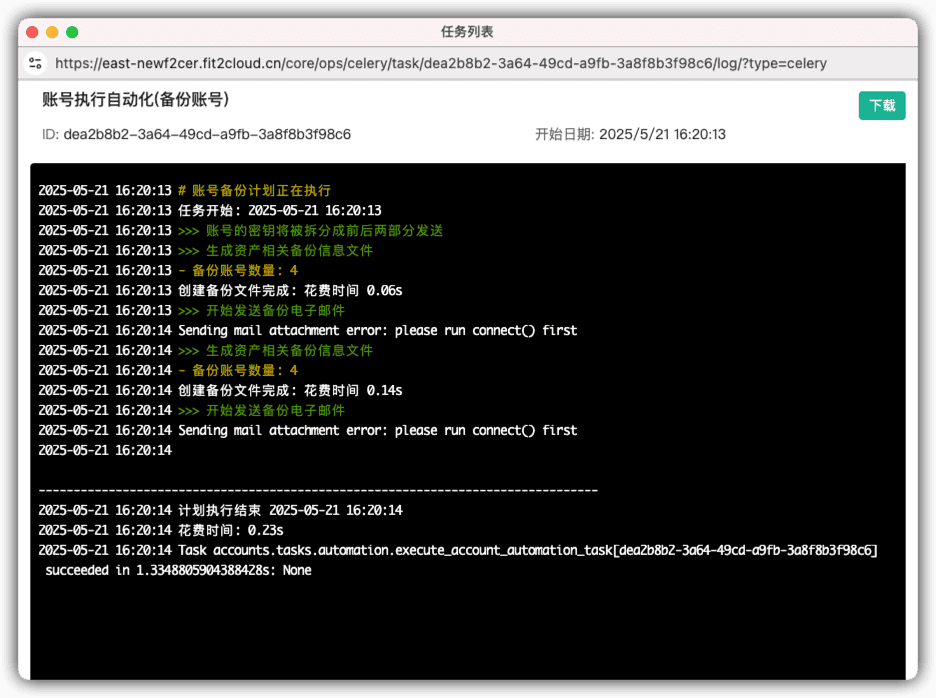Click the log line 计划执行结束
This screenshot has height=698, width=936.
point(220,510)
